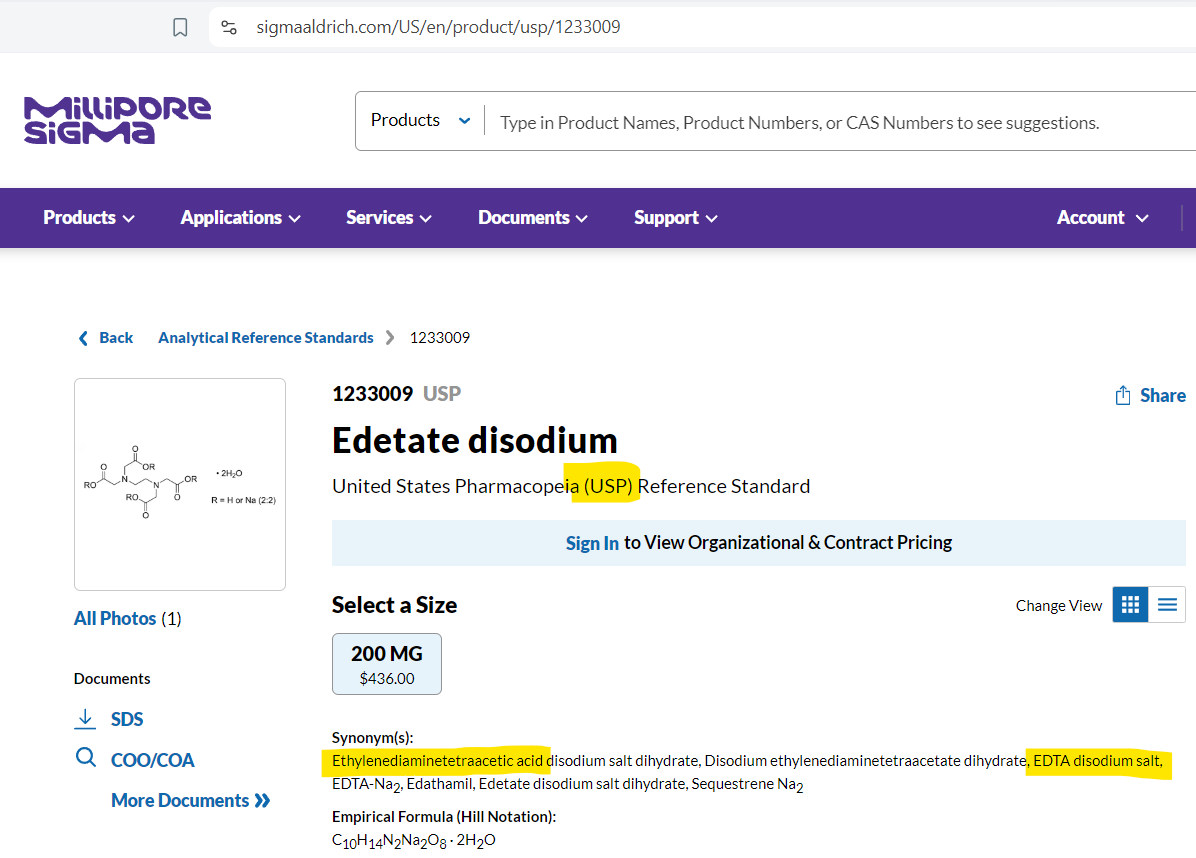Expand the Support navigation menu
Image resolution: width=1196 pixels, height=858 pixels.
(676, 218)
